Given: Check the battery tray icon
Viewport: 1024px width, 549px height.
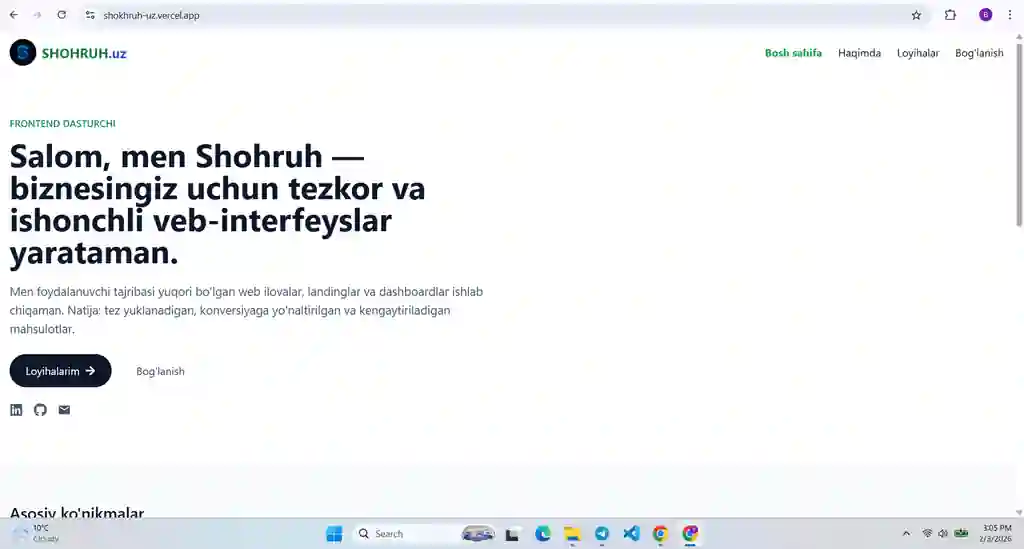Looking at the screenshot, I should [961, 533].
